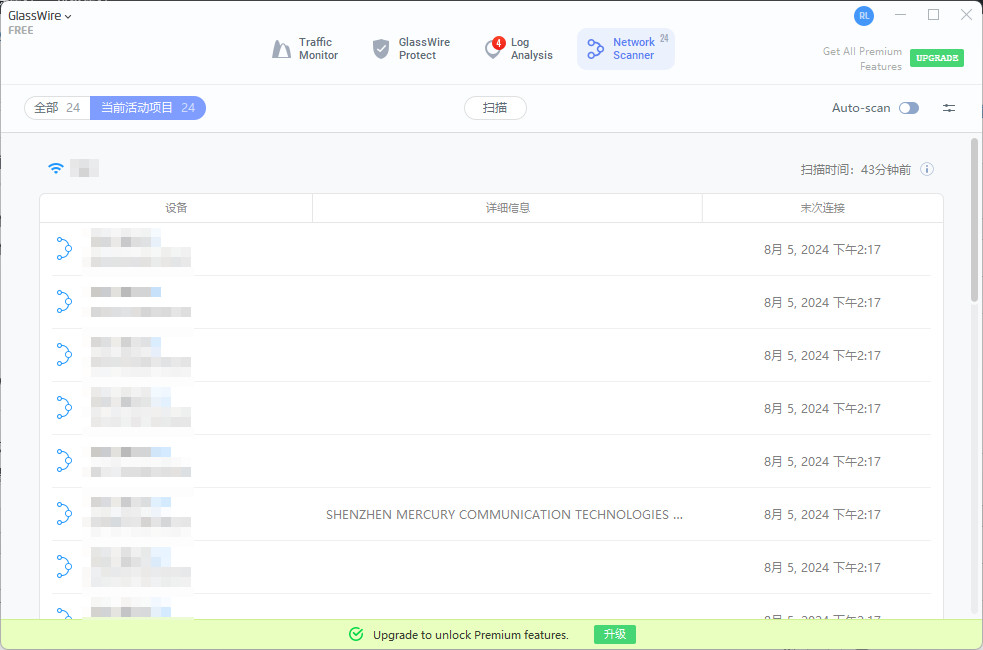Image resolution: width=983 pixels, height=650 pixels.
Task: Select the Network Scanner tab
Action: pyautogui.click(x=625, y=49)
